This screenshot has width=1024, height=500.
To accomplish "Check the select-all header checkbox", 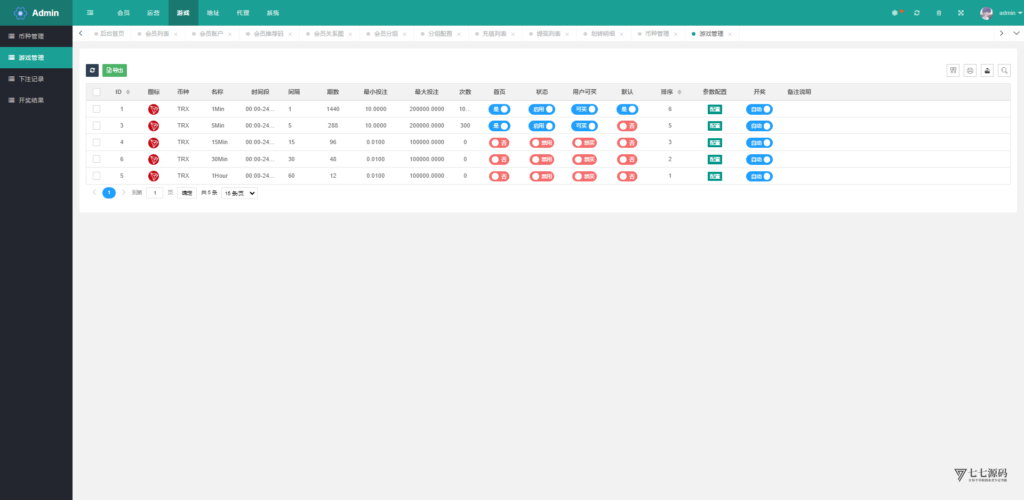I will tap(97, 92).
